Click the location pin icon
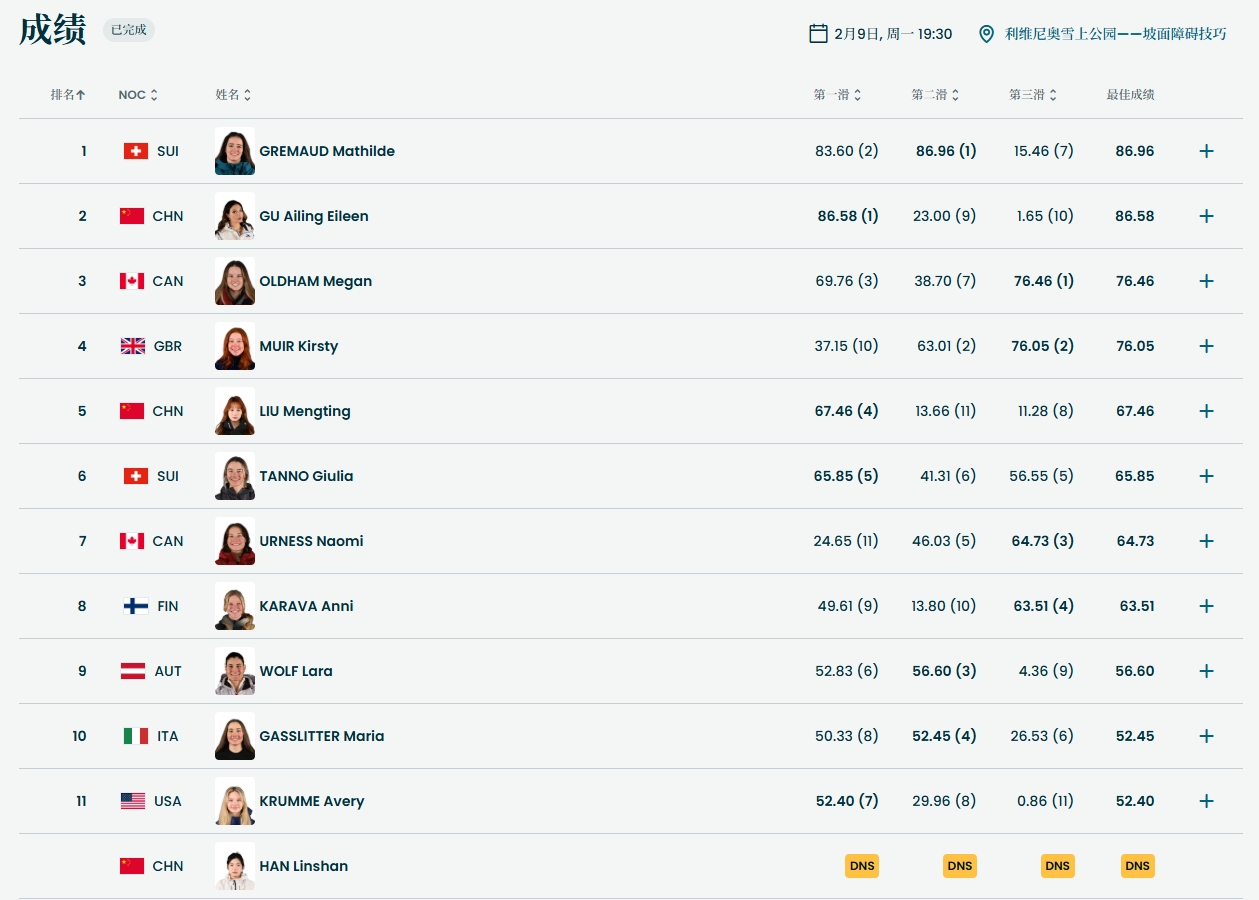Image resolution: width=1259 pixels, height=900 pixels. click(986, 34)
